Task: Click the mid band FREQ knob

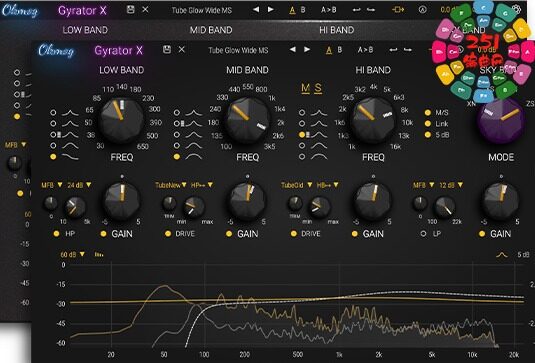Action: click(247, 120)
